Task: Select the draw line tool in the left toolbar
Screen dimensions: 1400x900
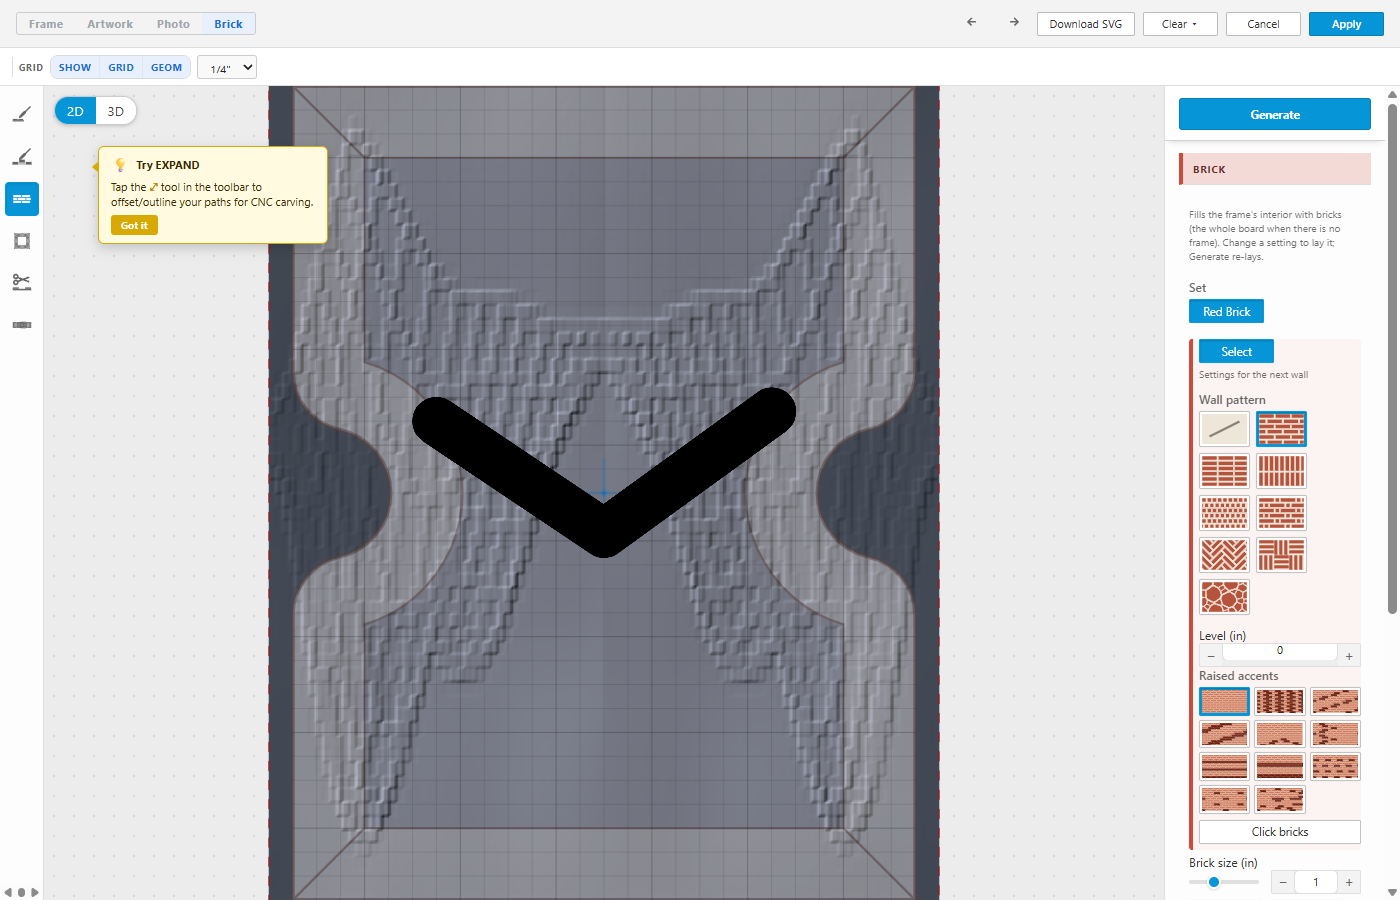Action: click(x=22, y=114)
